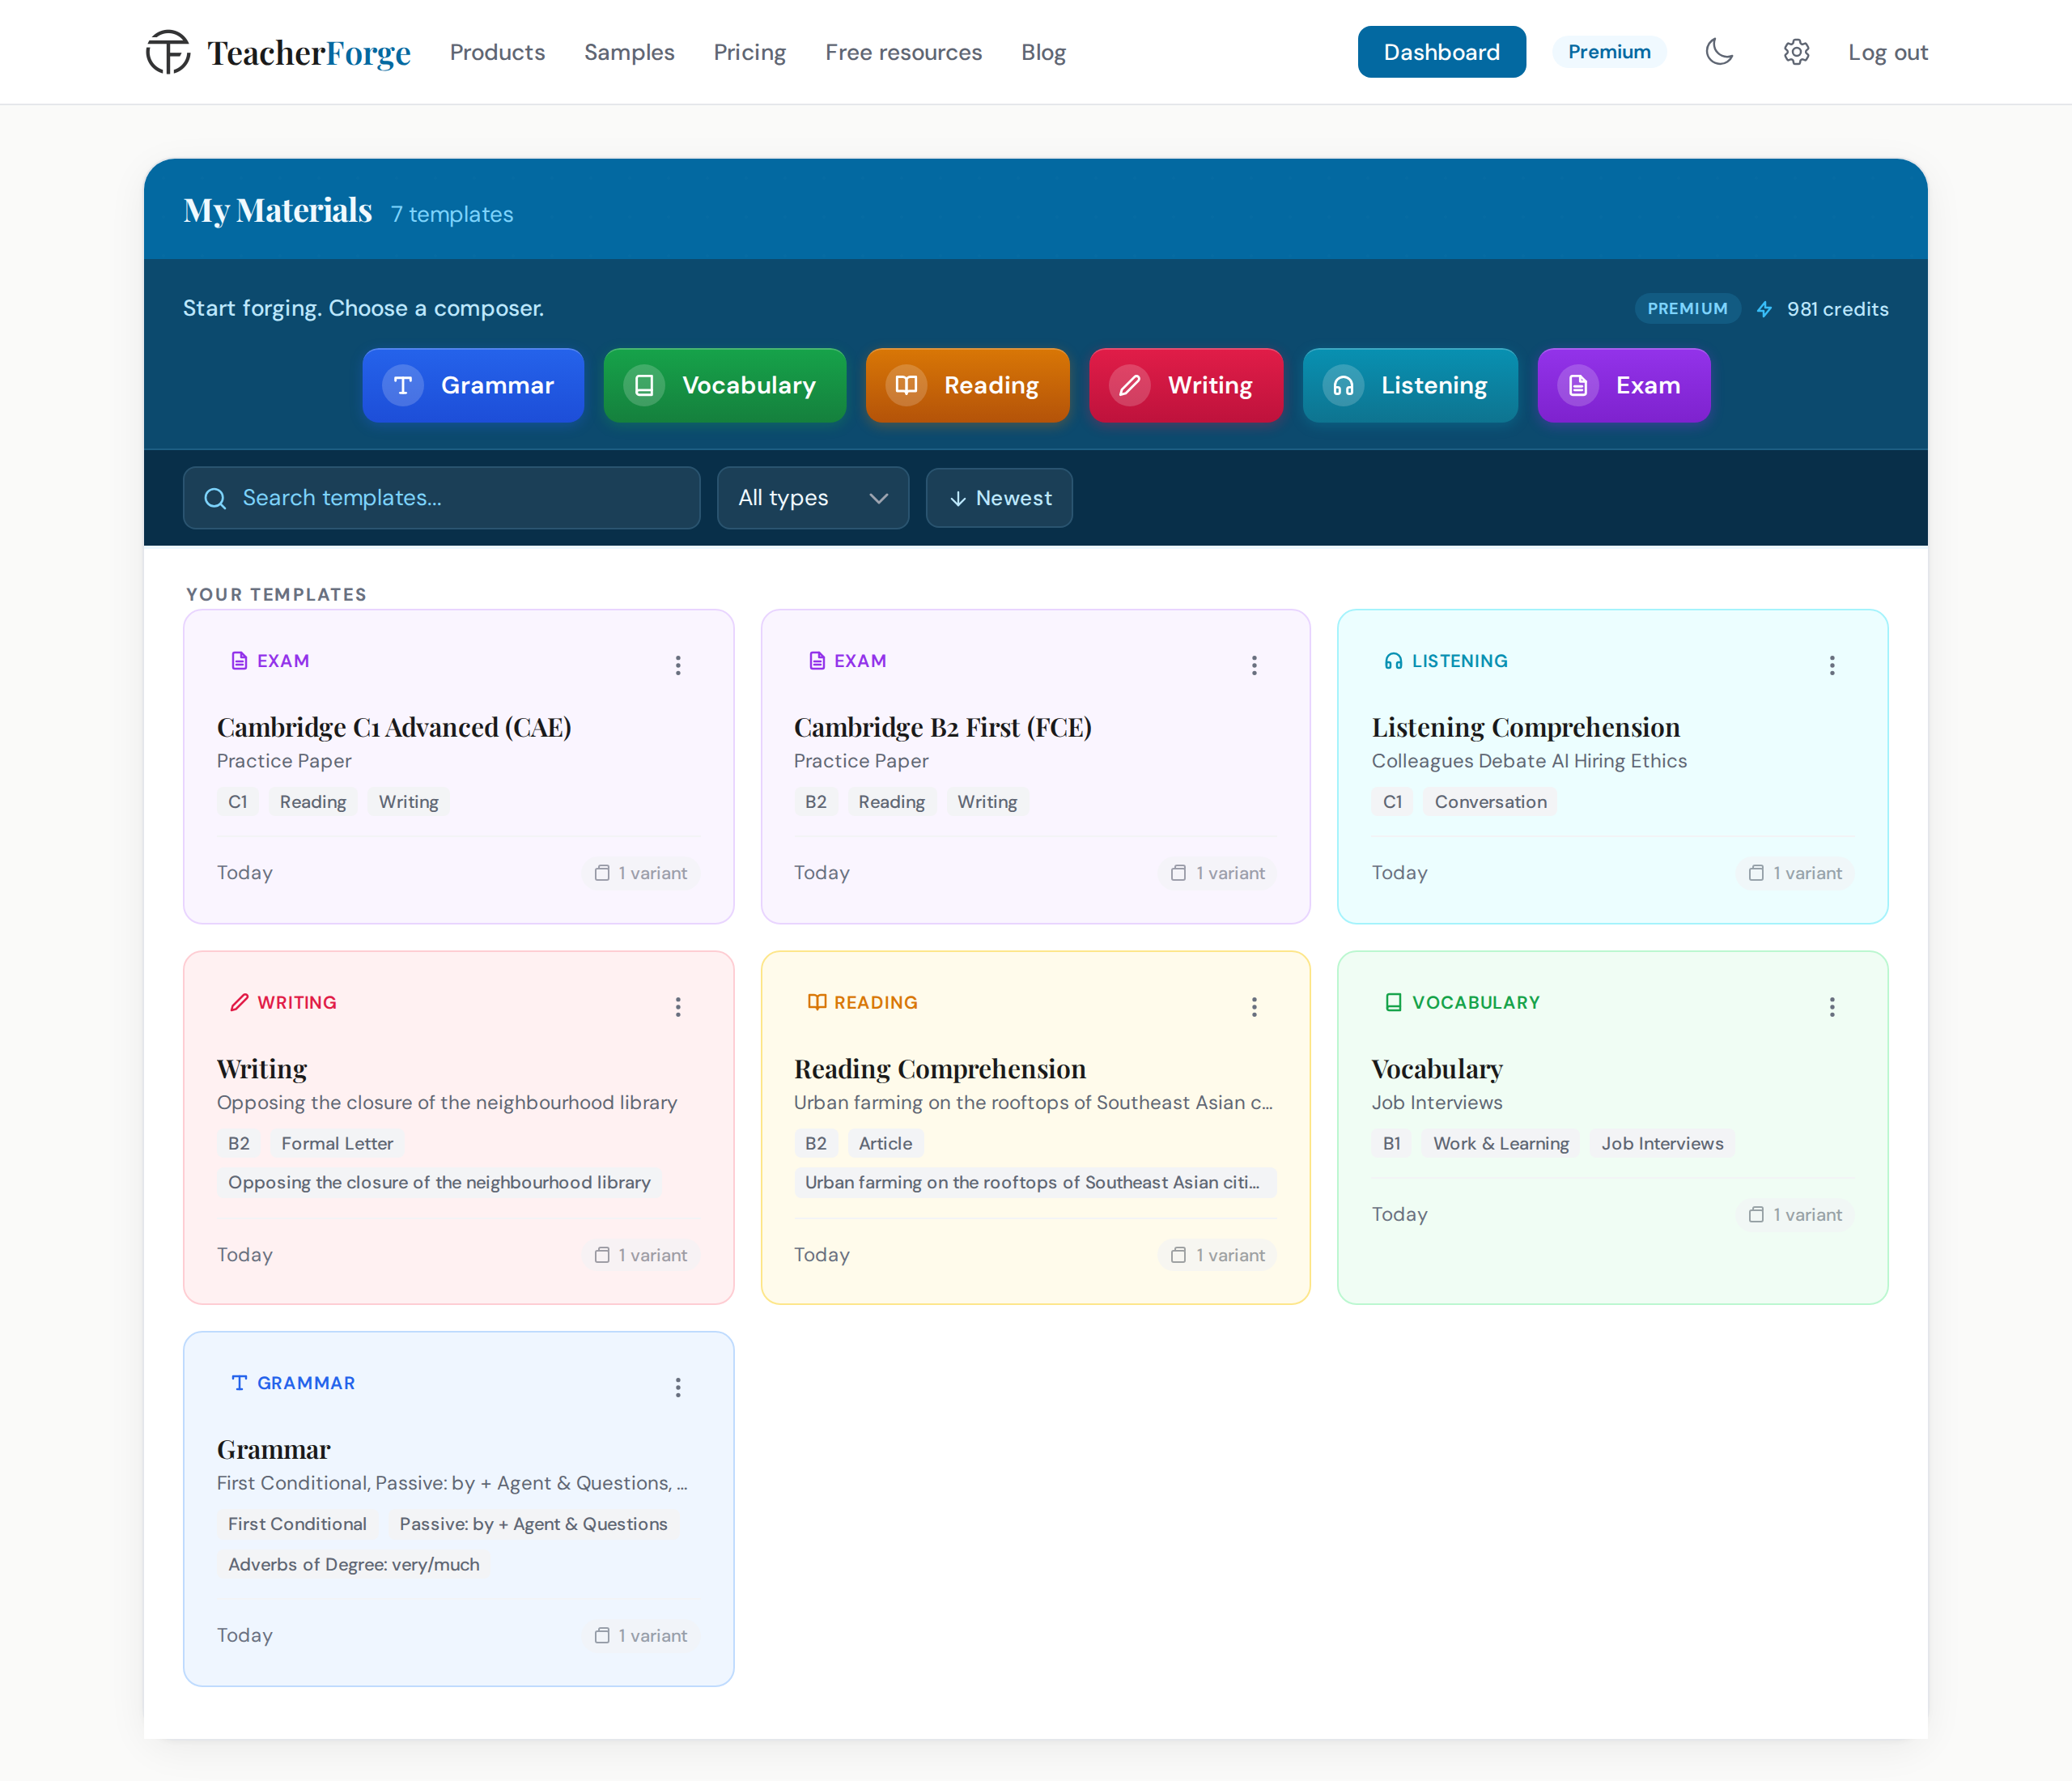This screenshot has width=2072, height=1781.
Task: Click book icon on Reading Comprehension card
Action: (x=817, y=1002)
